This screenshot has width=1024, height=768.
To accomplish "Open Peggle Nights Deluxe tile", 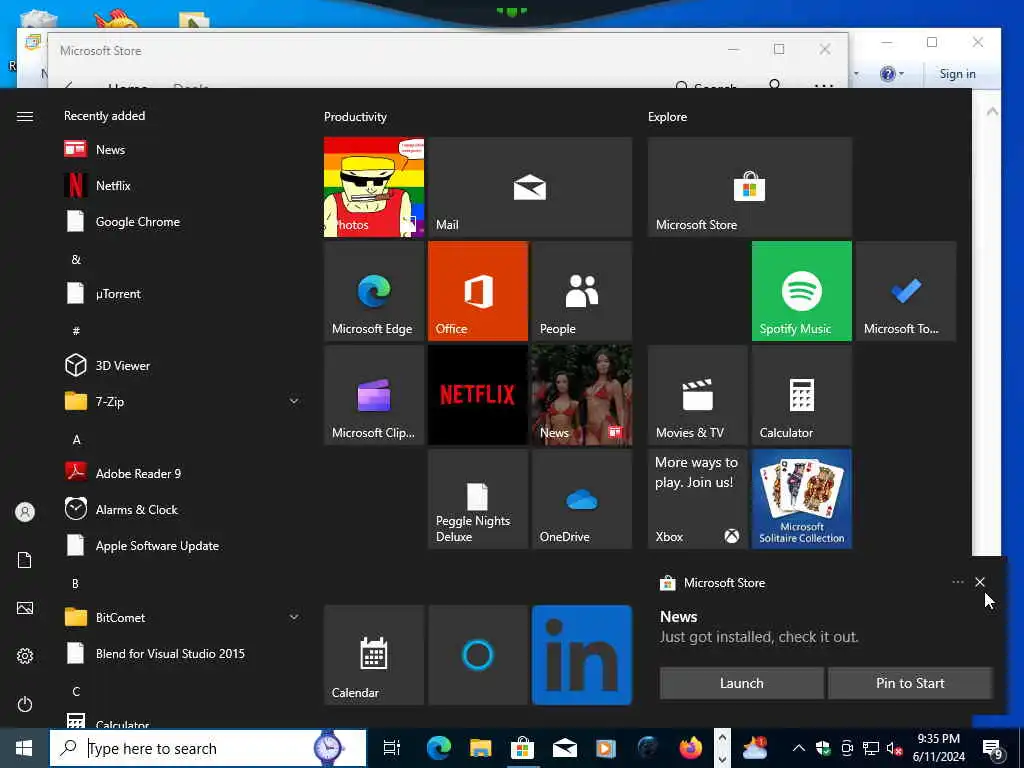I will 477,499.
